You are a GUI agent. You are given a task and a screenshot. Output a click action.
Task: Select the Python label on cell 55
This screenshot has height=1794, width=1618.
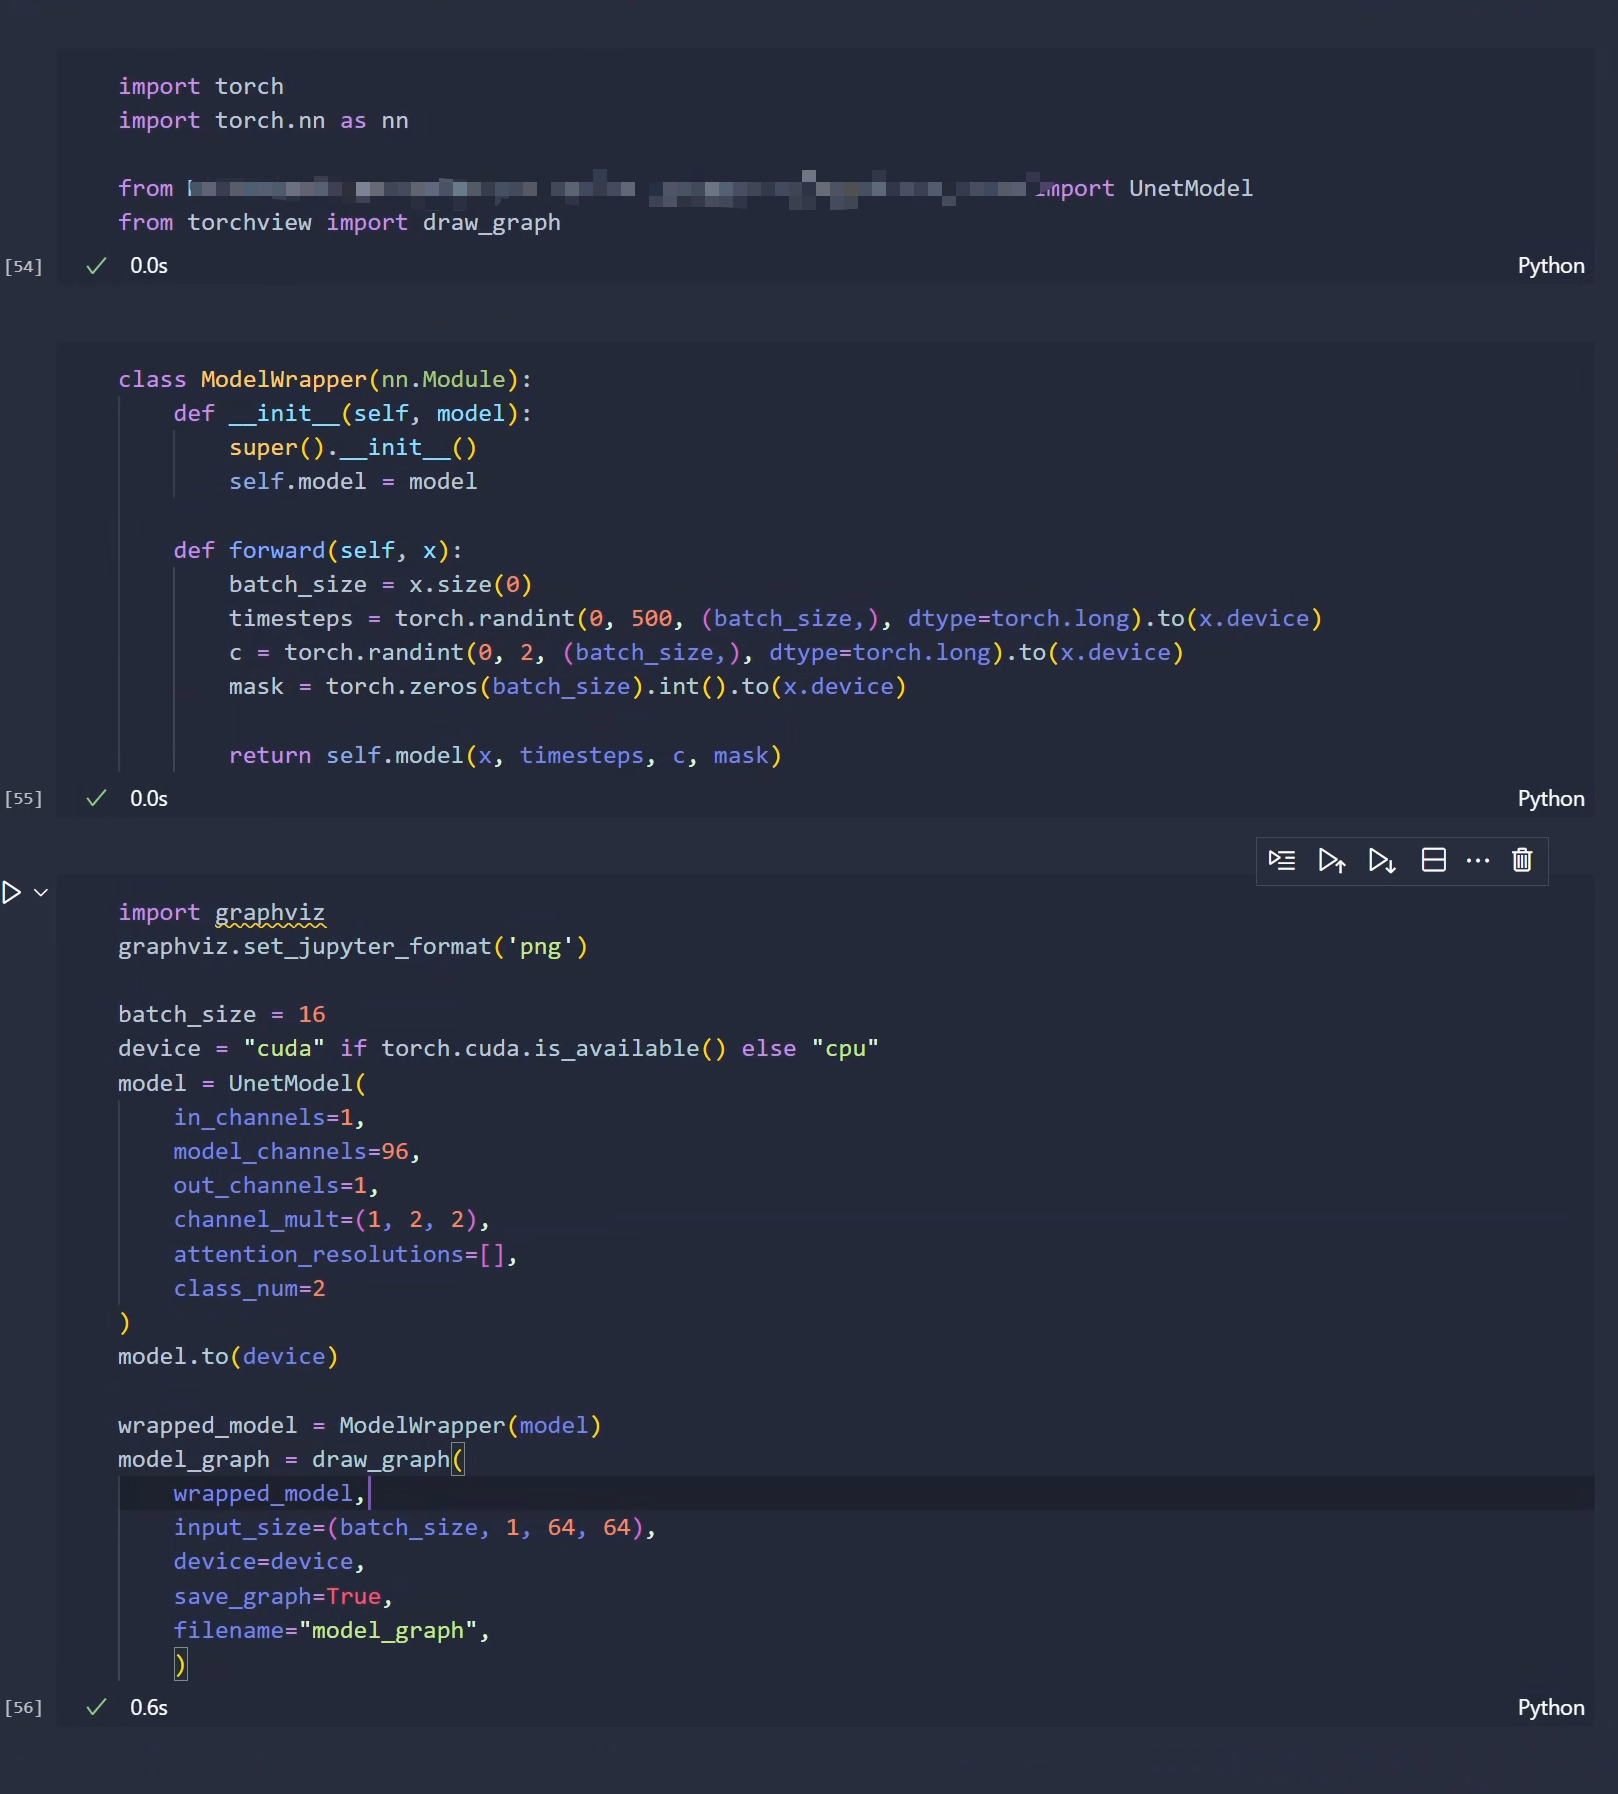(1550, 797)
